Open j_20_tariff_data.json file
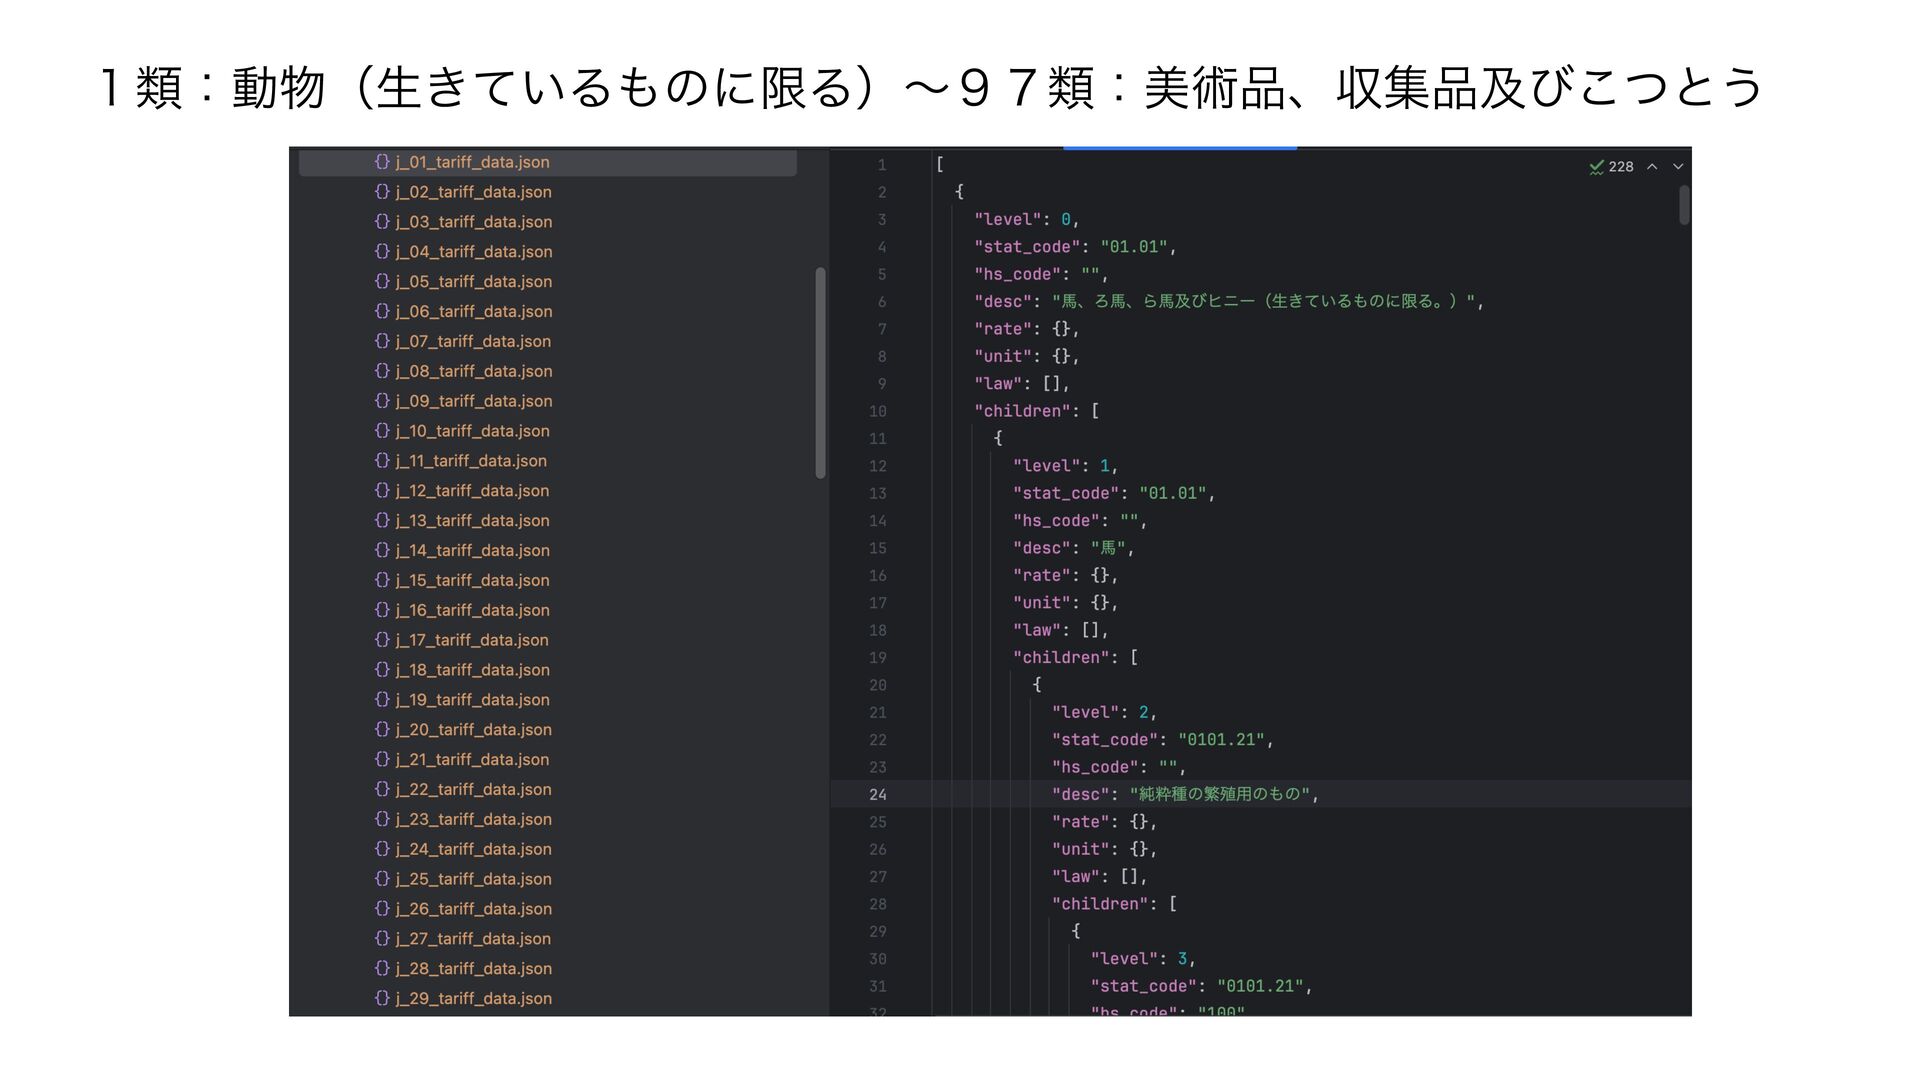The height and width of the screenshot is (1080, 1920). click(x=463, y=730)
